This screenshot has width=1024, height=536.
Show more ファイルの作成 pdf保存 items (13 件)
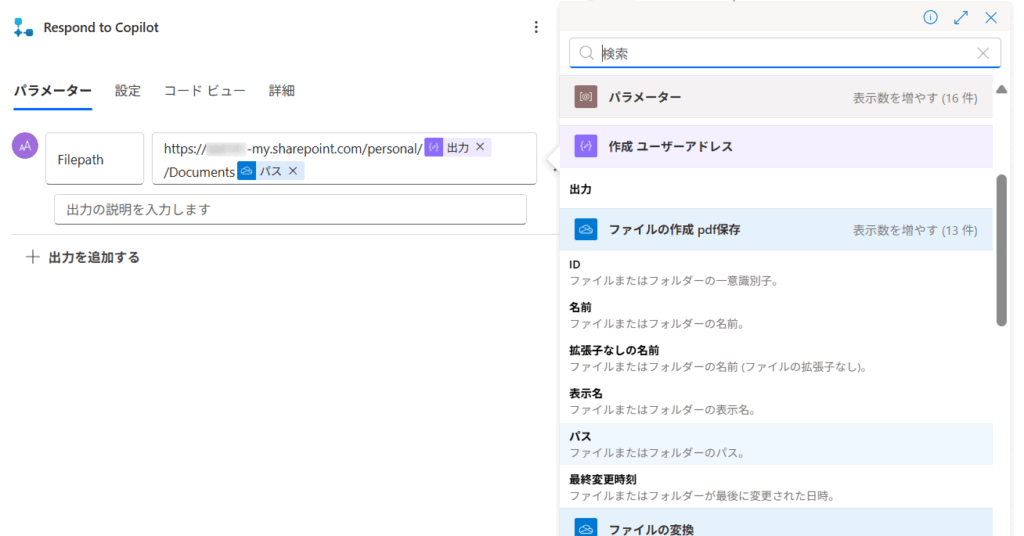coord(914,230)
